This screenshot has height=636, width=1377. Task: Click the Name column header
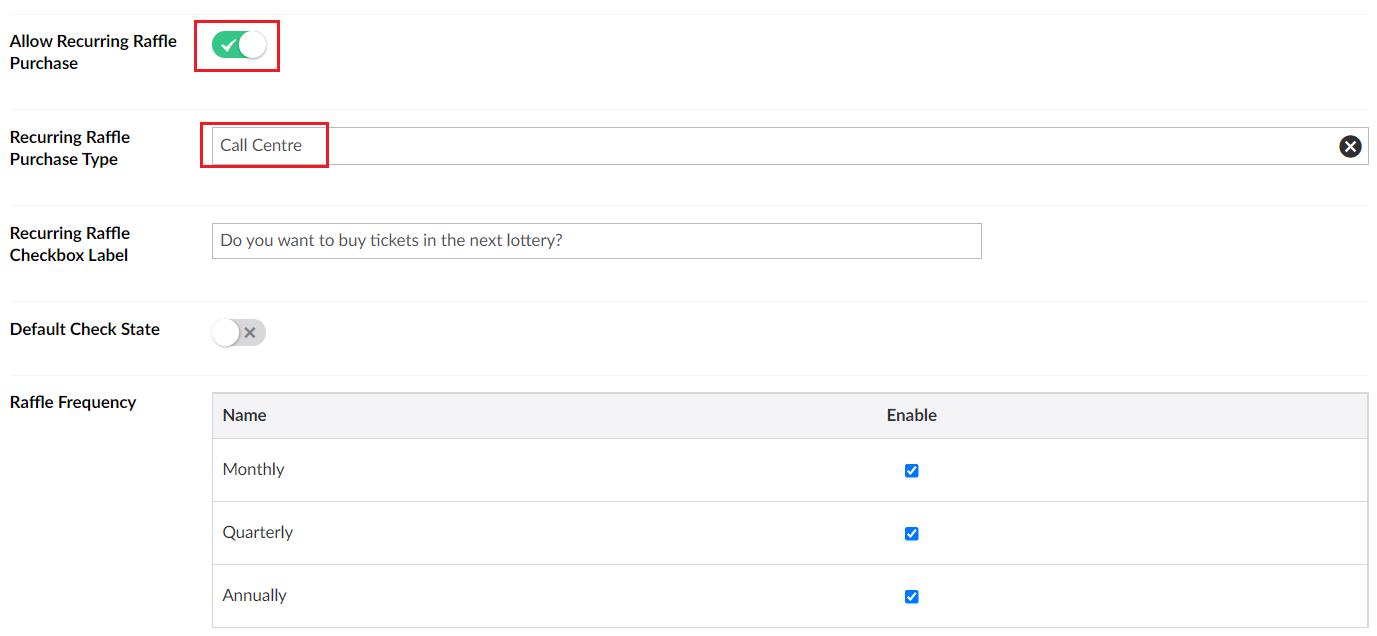(244, 415)
